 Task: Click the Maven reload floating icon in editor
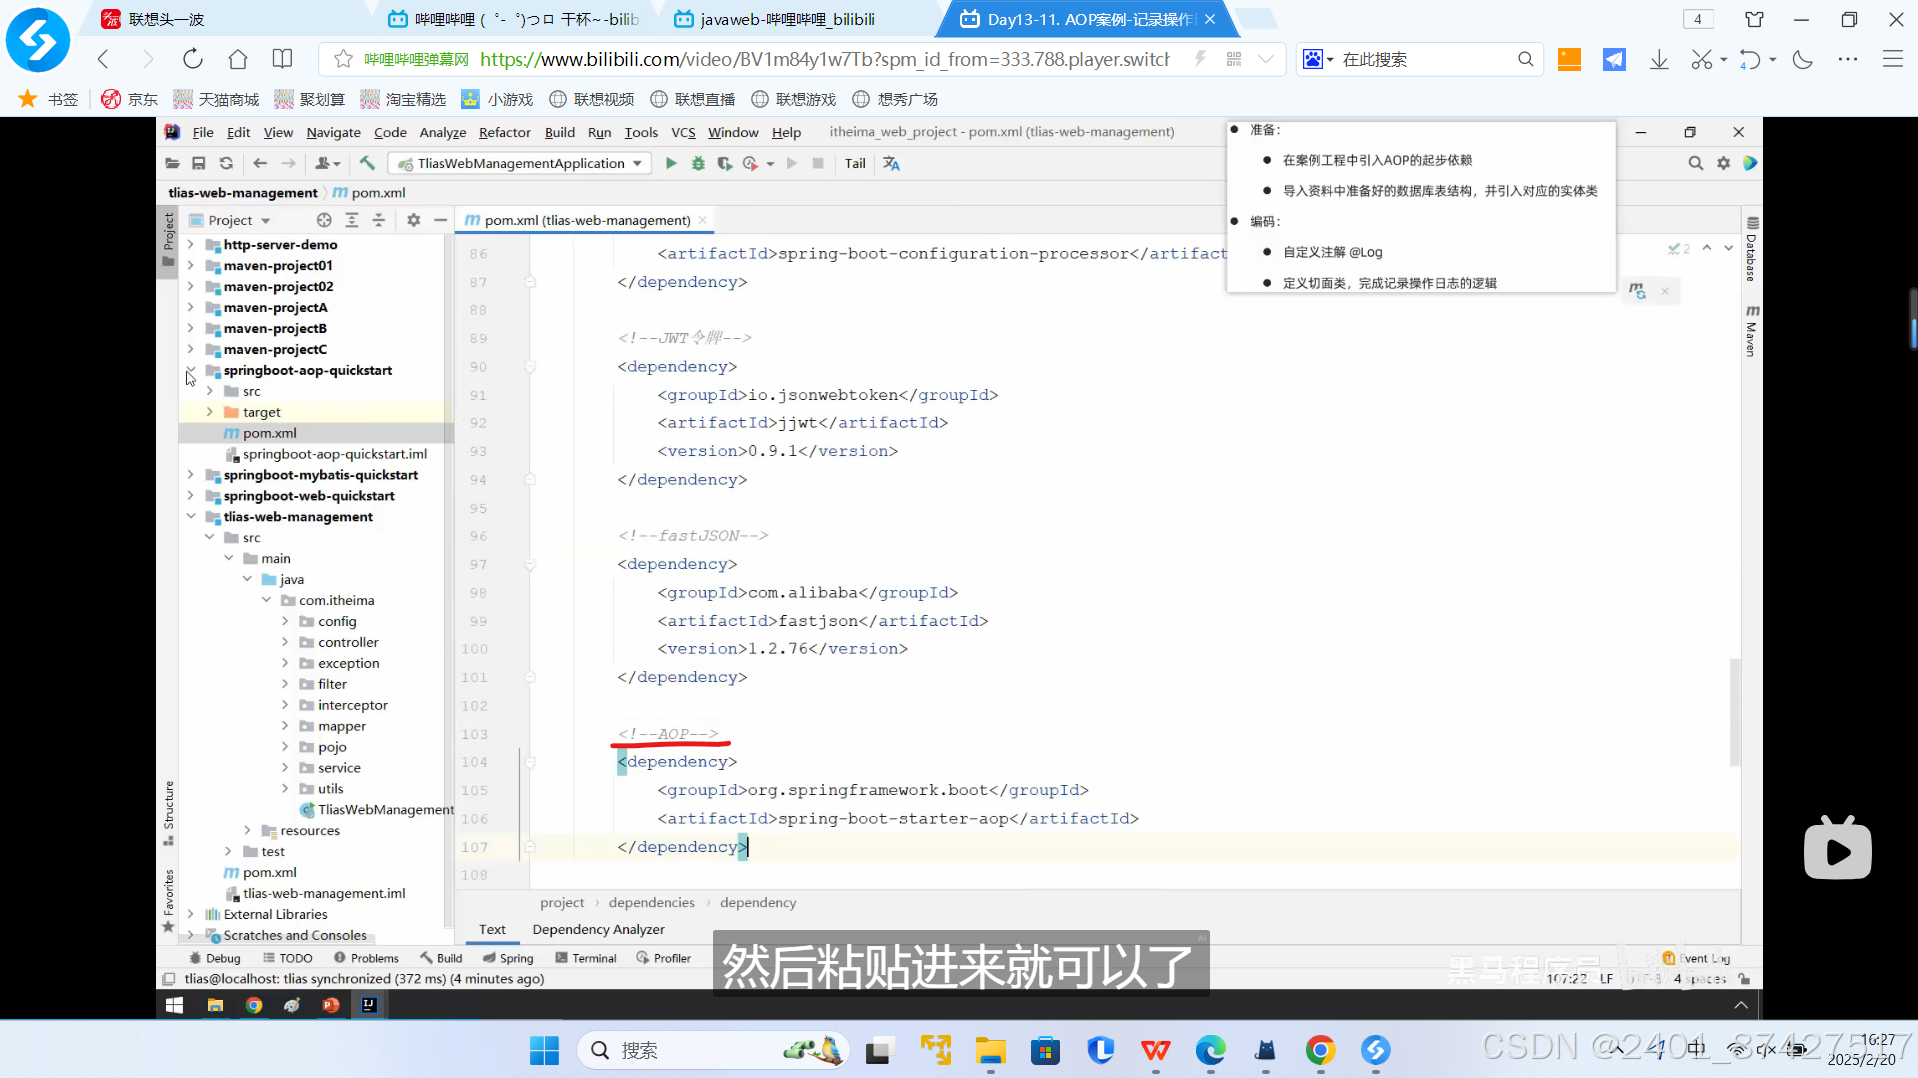click(x=1637, y=291)
